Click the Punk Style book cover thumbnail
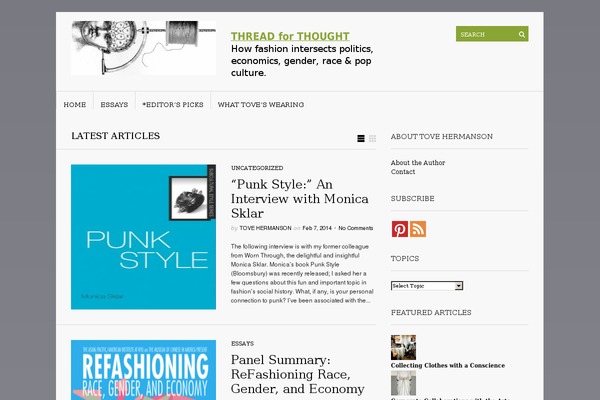Image resolution: width=600 pixels, height=400 pixels. 143,237
